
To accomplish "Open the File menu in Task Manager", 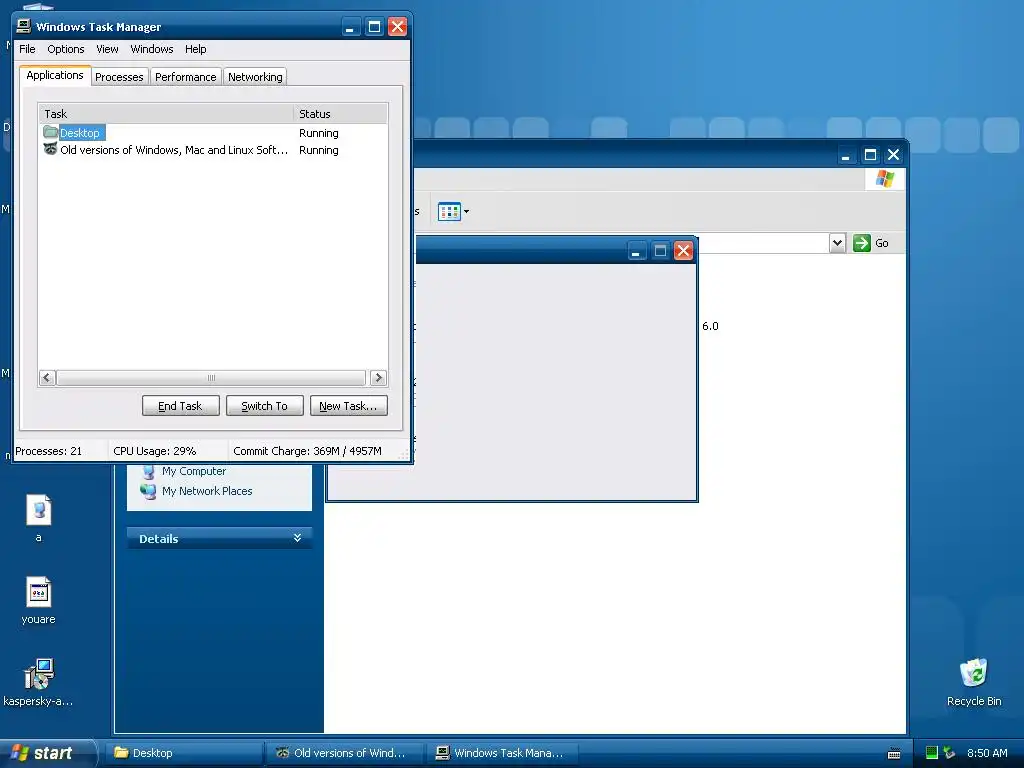I will 27,49.
